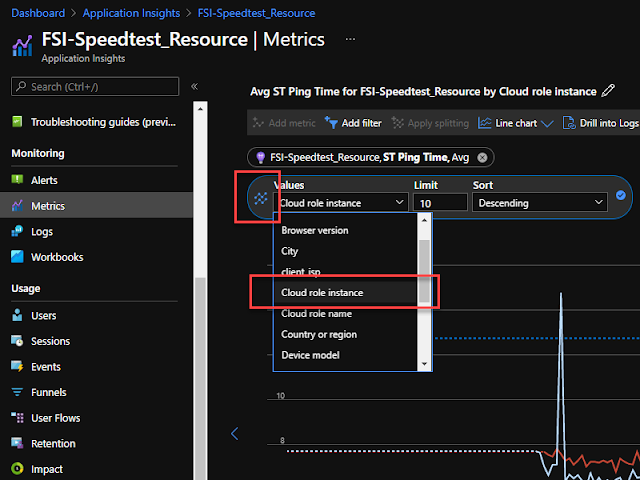Click the splitting icon left of Values

[x=260, y=198]
